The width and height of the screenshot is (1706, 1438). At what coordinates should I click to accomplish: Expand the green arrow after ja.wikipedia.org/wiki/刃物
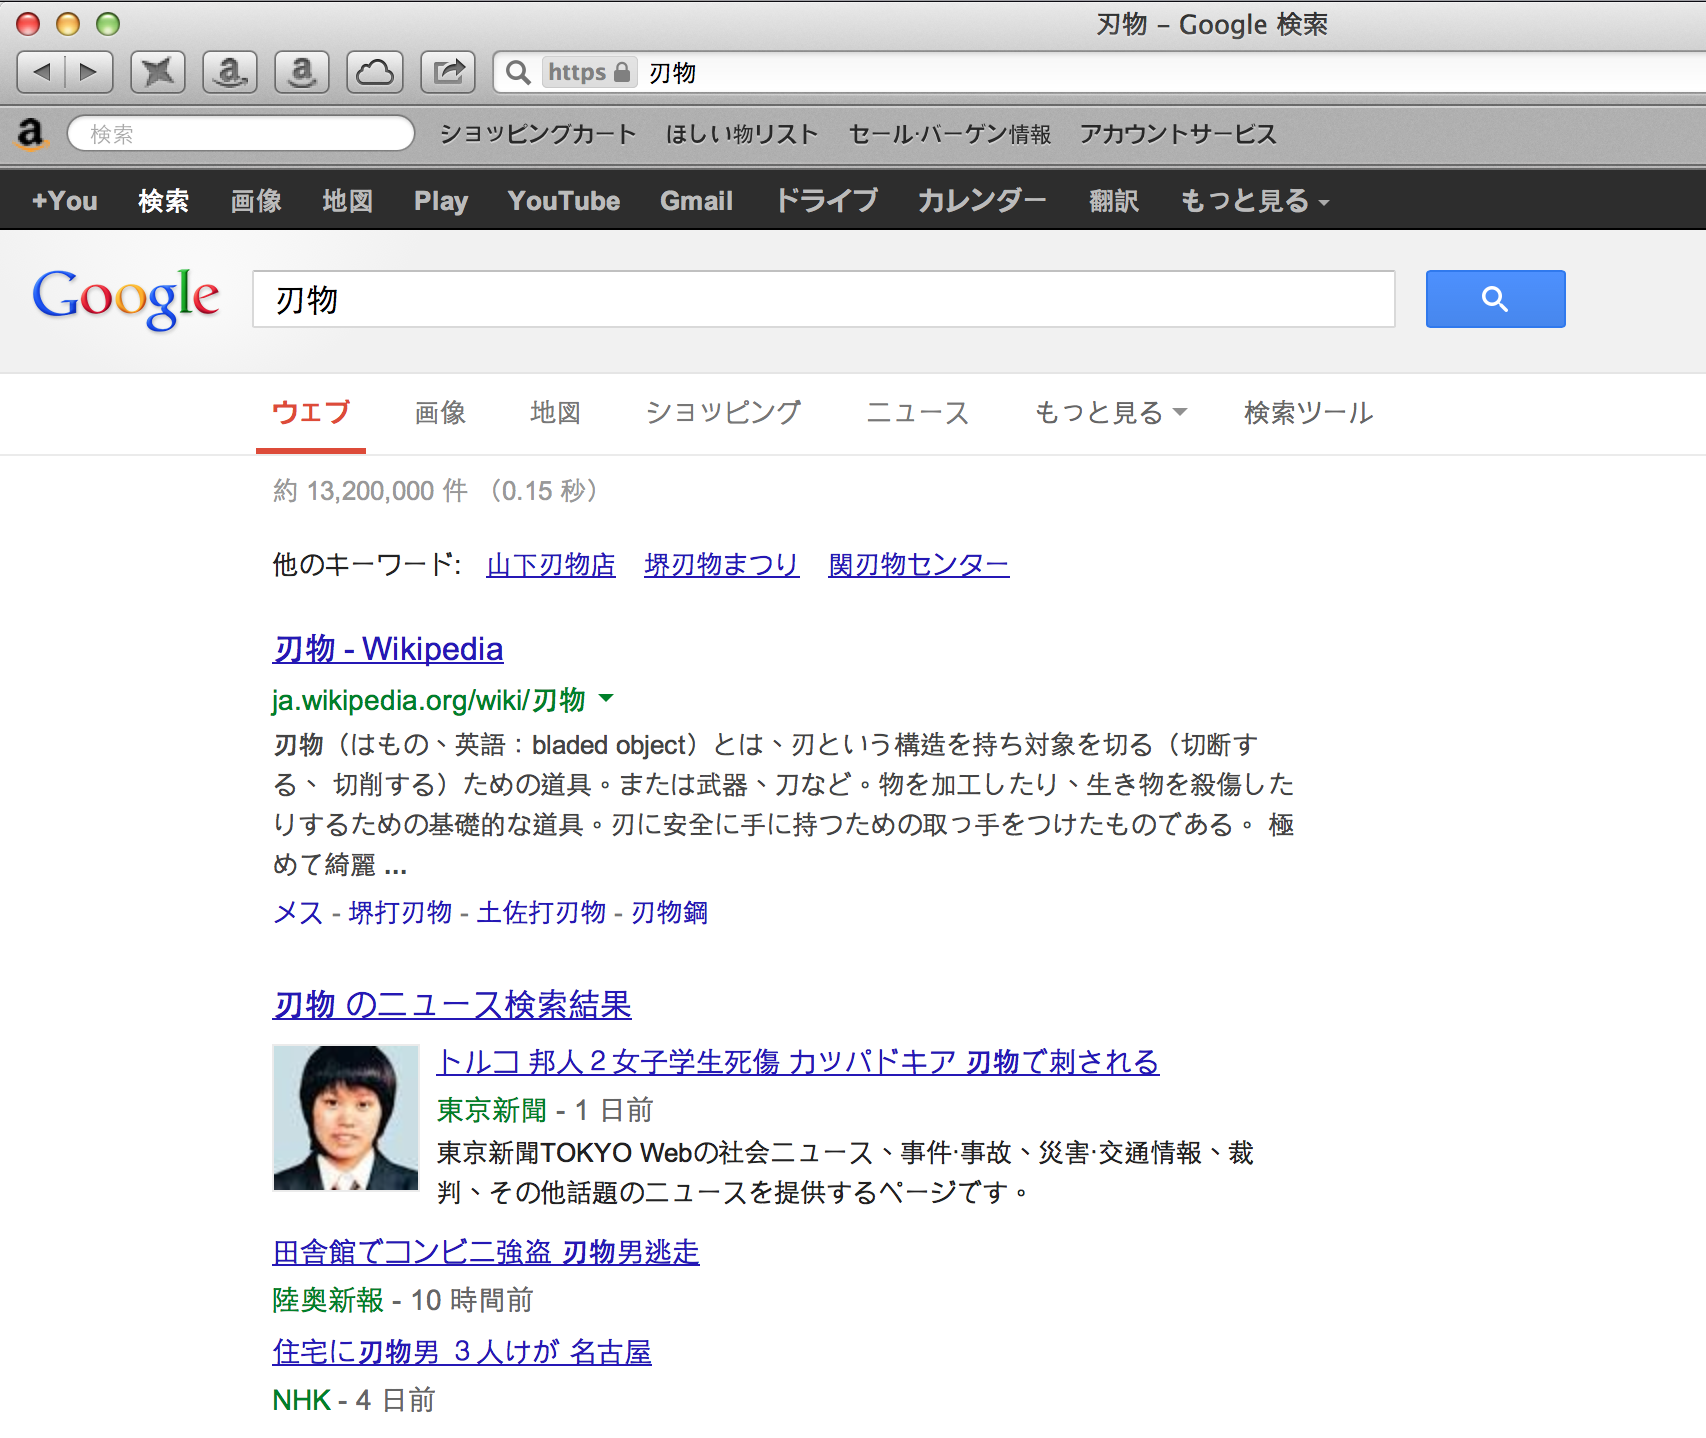pyautogui.click(x=606, y=698)
